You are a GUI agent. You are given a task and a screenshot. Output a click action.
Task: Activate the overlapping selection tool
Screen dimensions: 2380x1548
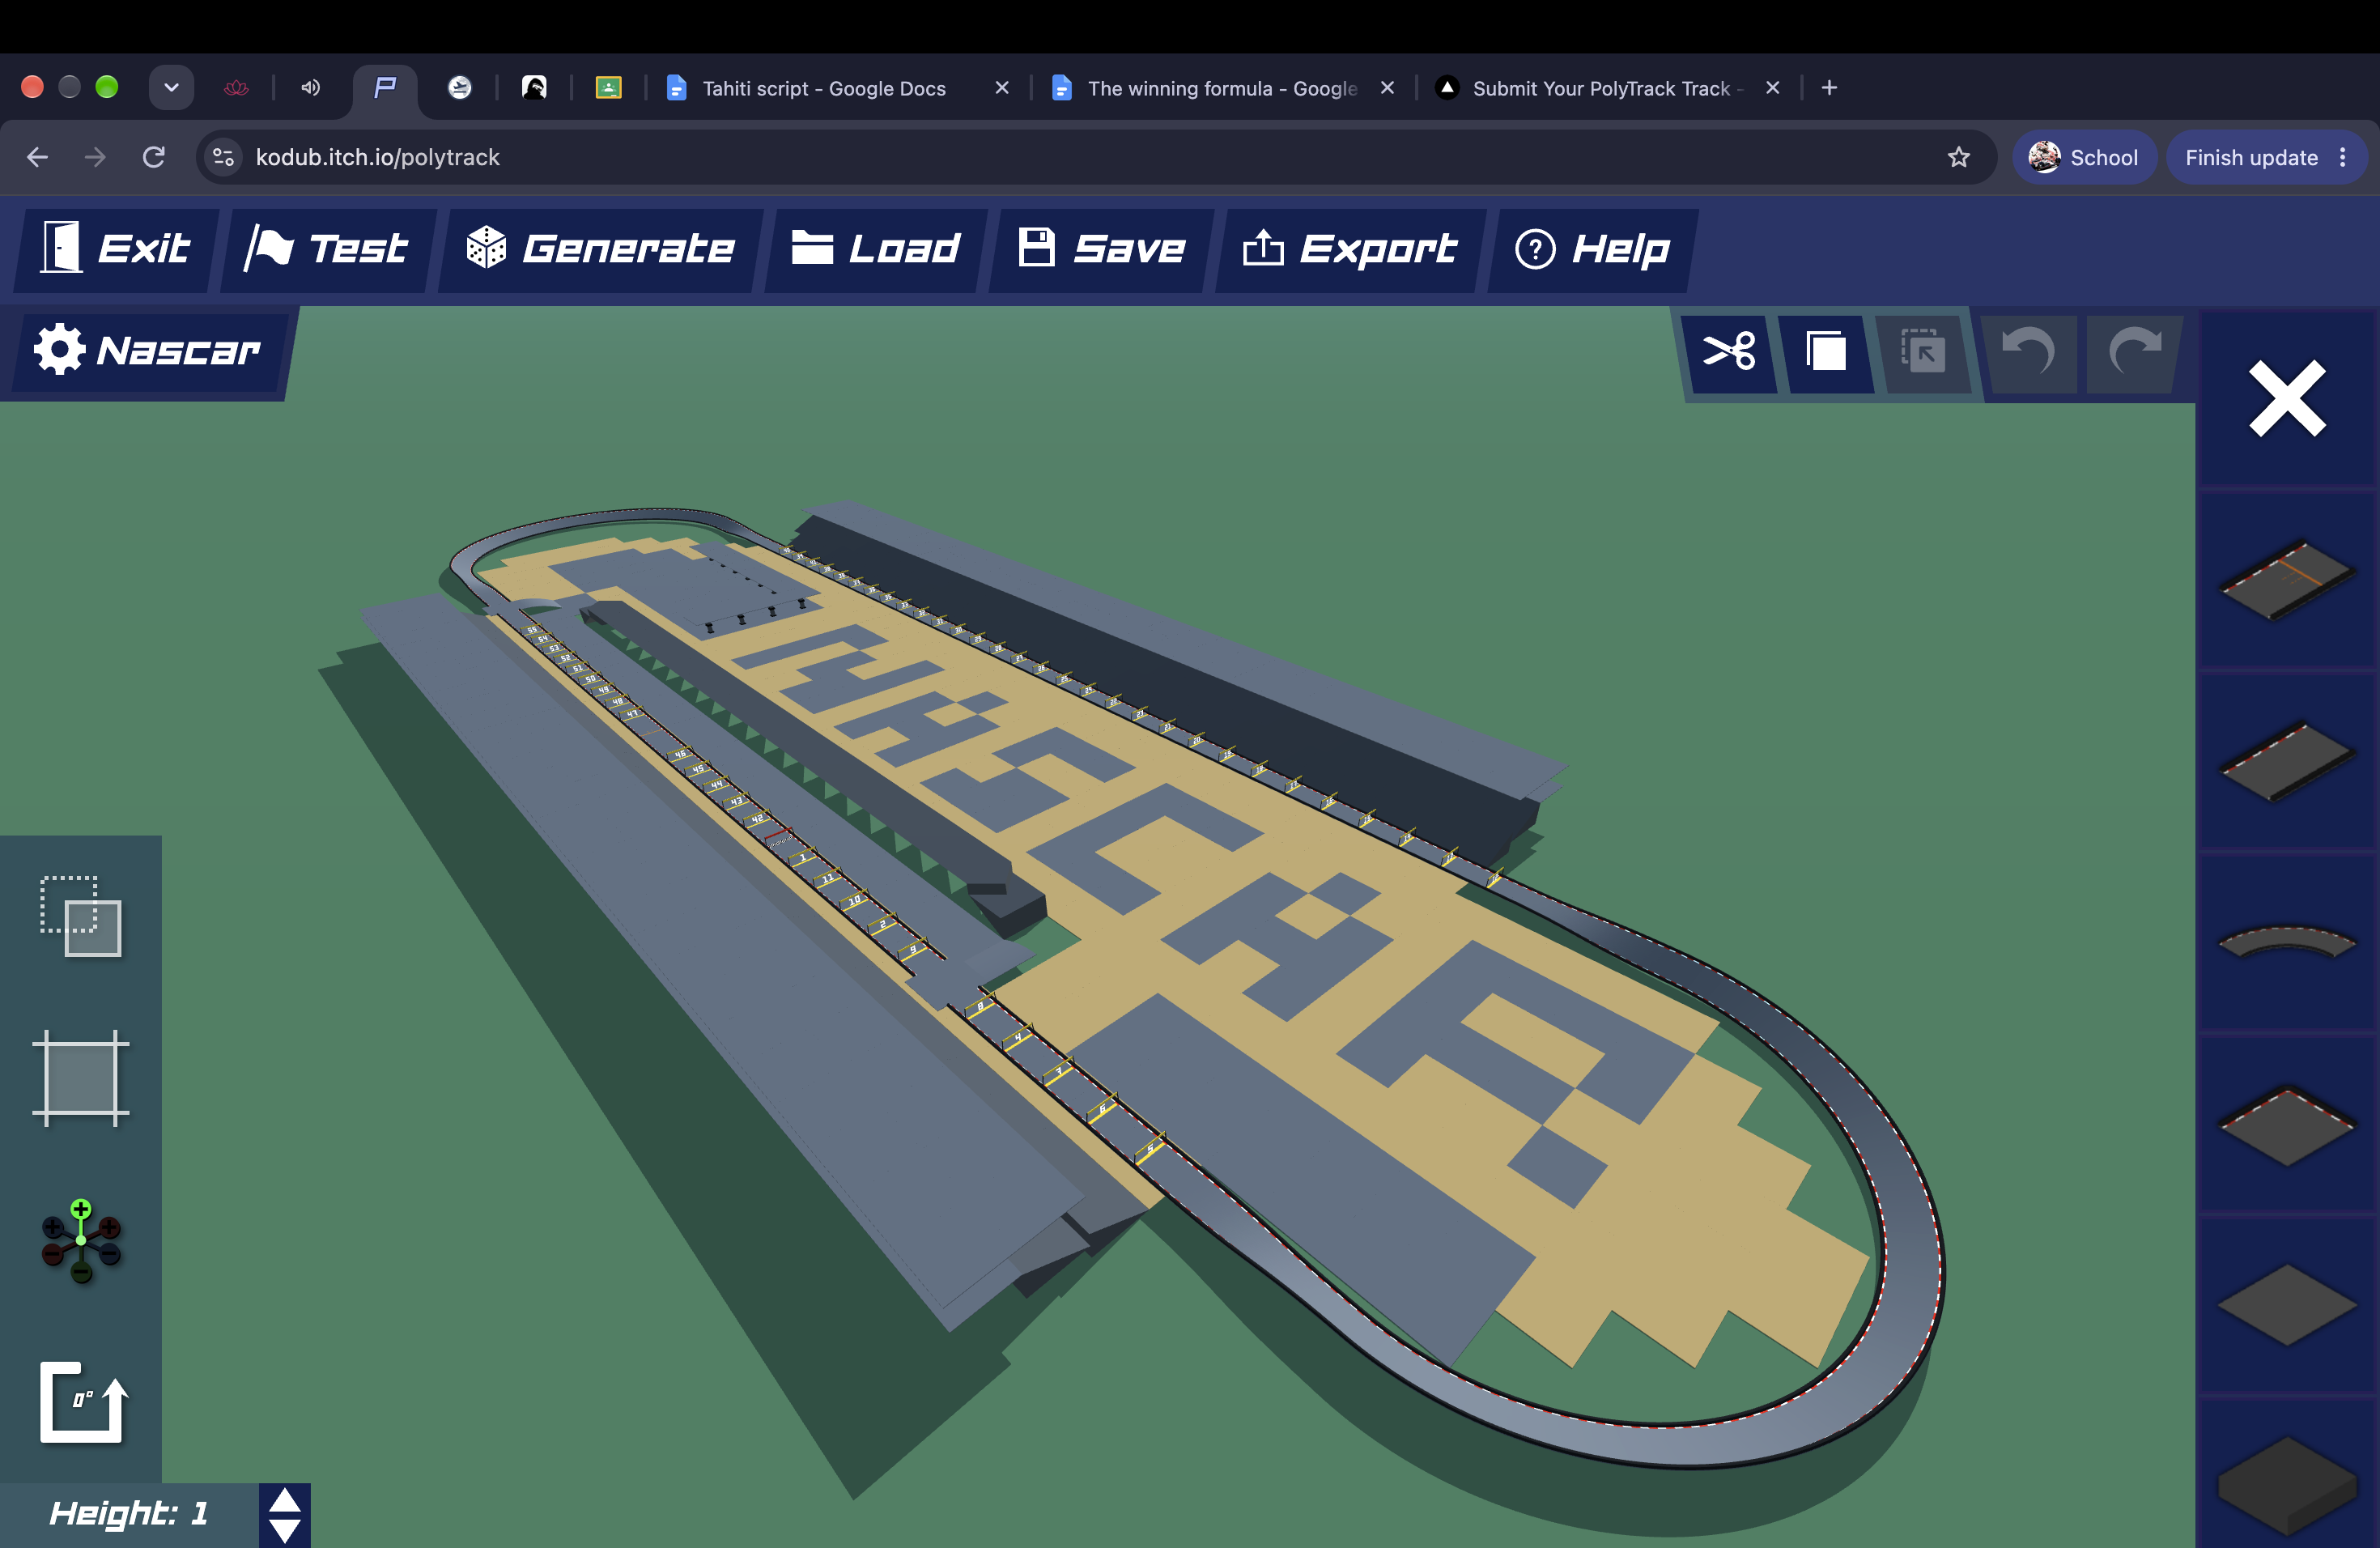pos(81,916)
